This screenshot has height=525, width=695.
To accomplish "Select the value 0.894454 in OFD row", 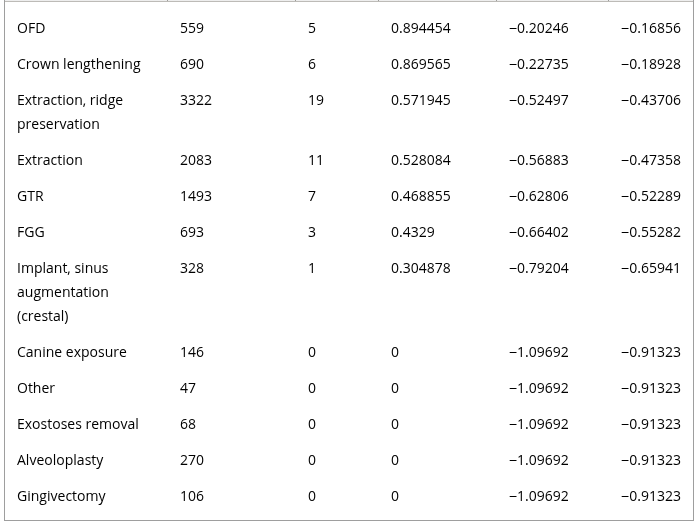I will pos(421,28).
